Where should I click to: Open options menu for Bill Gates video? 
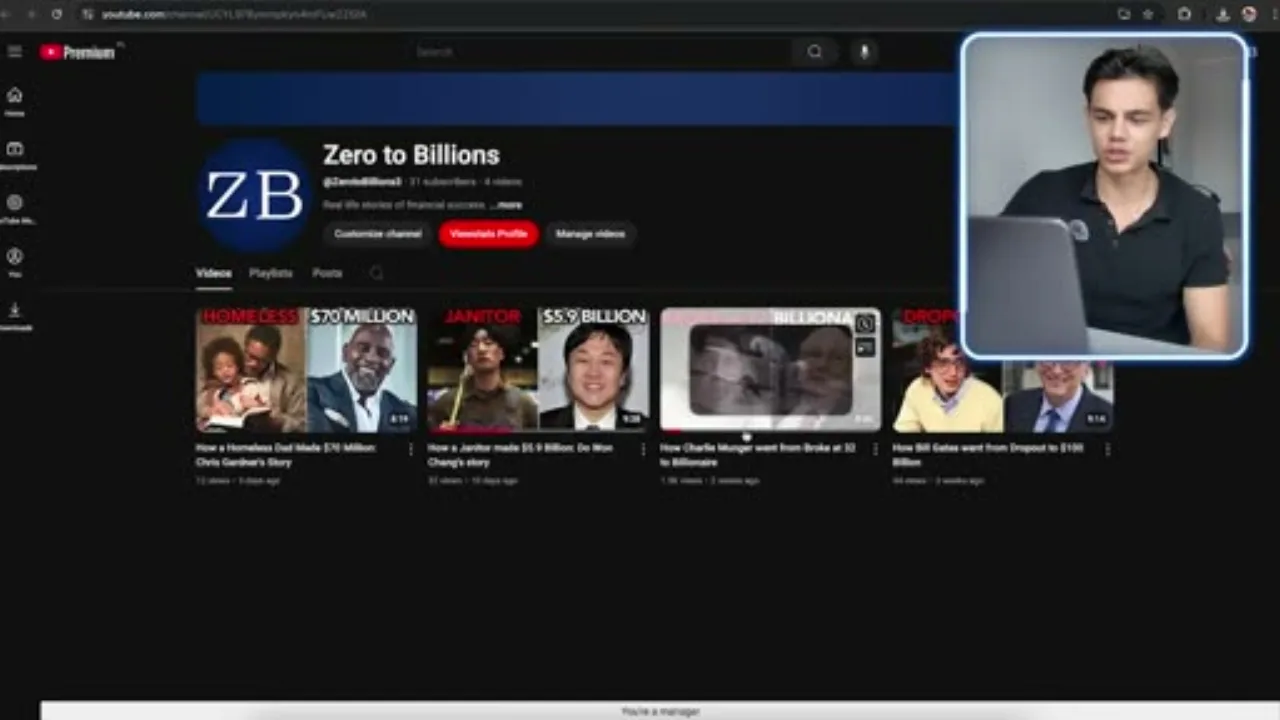tap(1107, 450)
